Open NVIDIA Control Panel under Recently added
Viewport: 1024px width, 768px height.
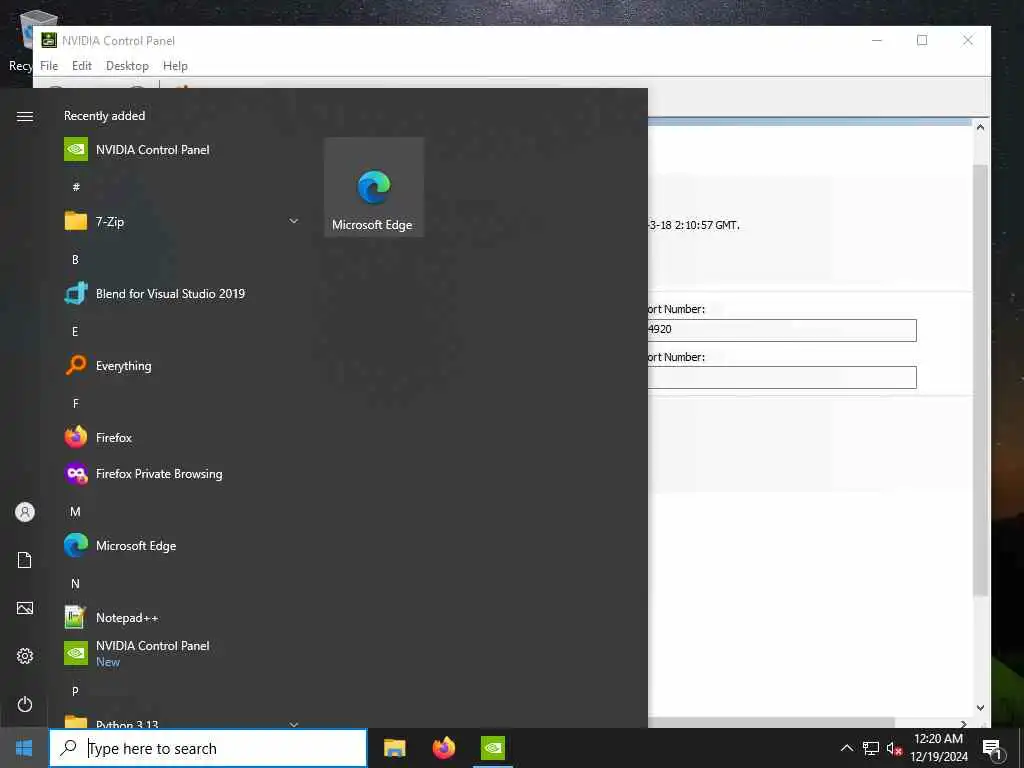click(x=183, y=150)
